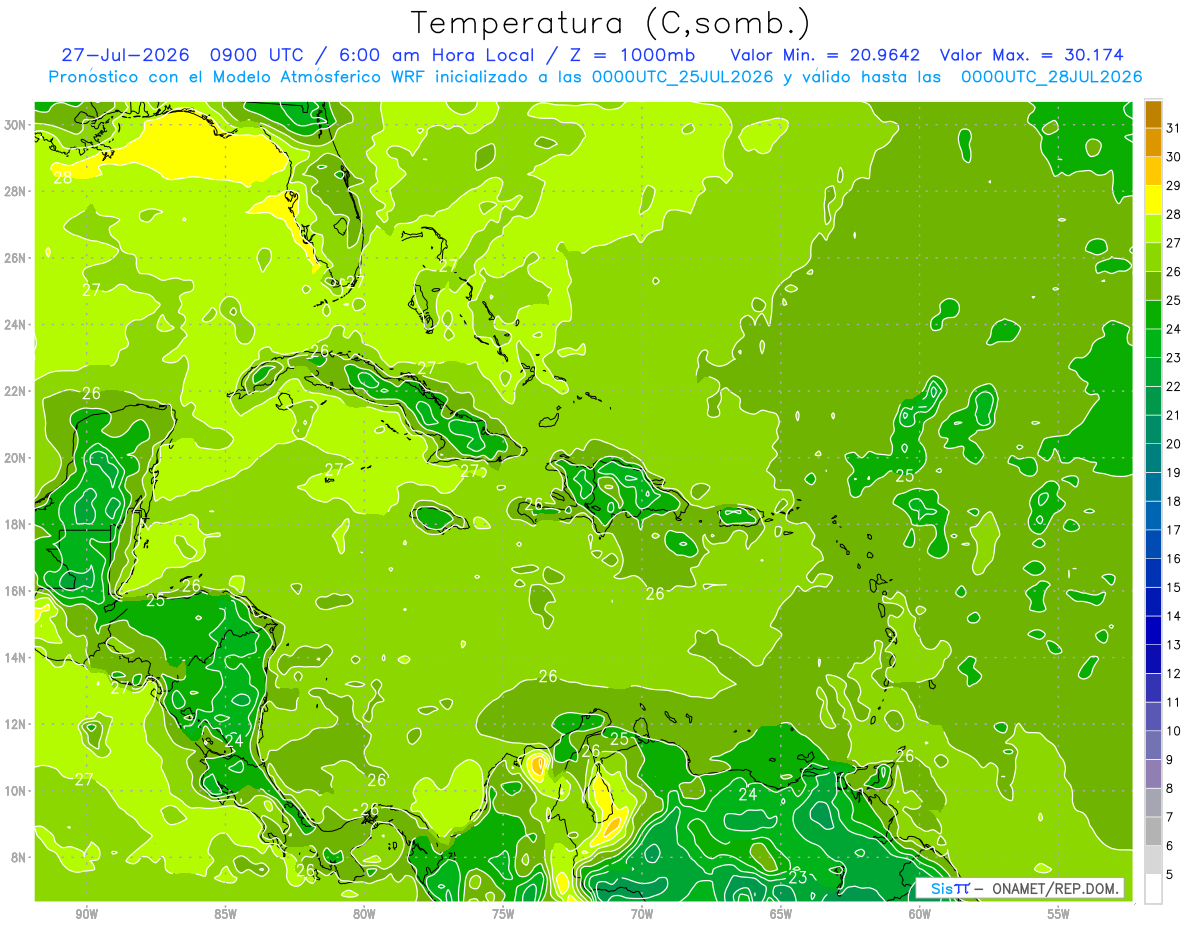Click the colorbar label 25
The height and width of the screenshot is (927, 1200).
click(x=1174, y=300)
